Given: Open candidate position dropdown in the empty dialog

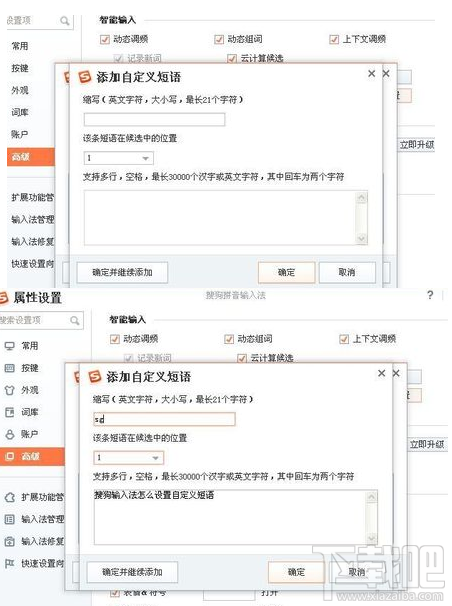Looking at the screenshot, I should (x=119, y=158).
